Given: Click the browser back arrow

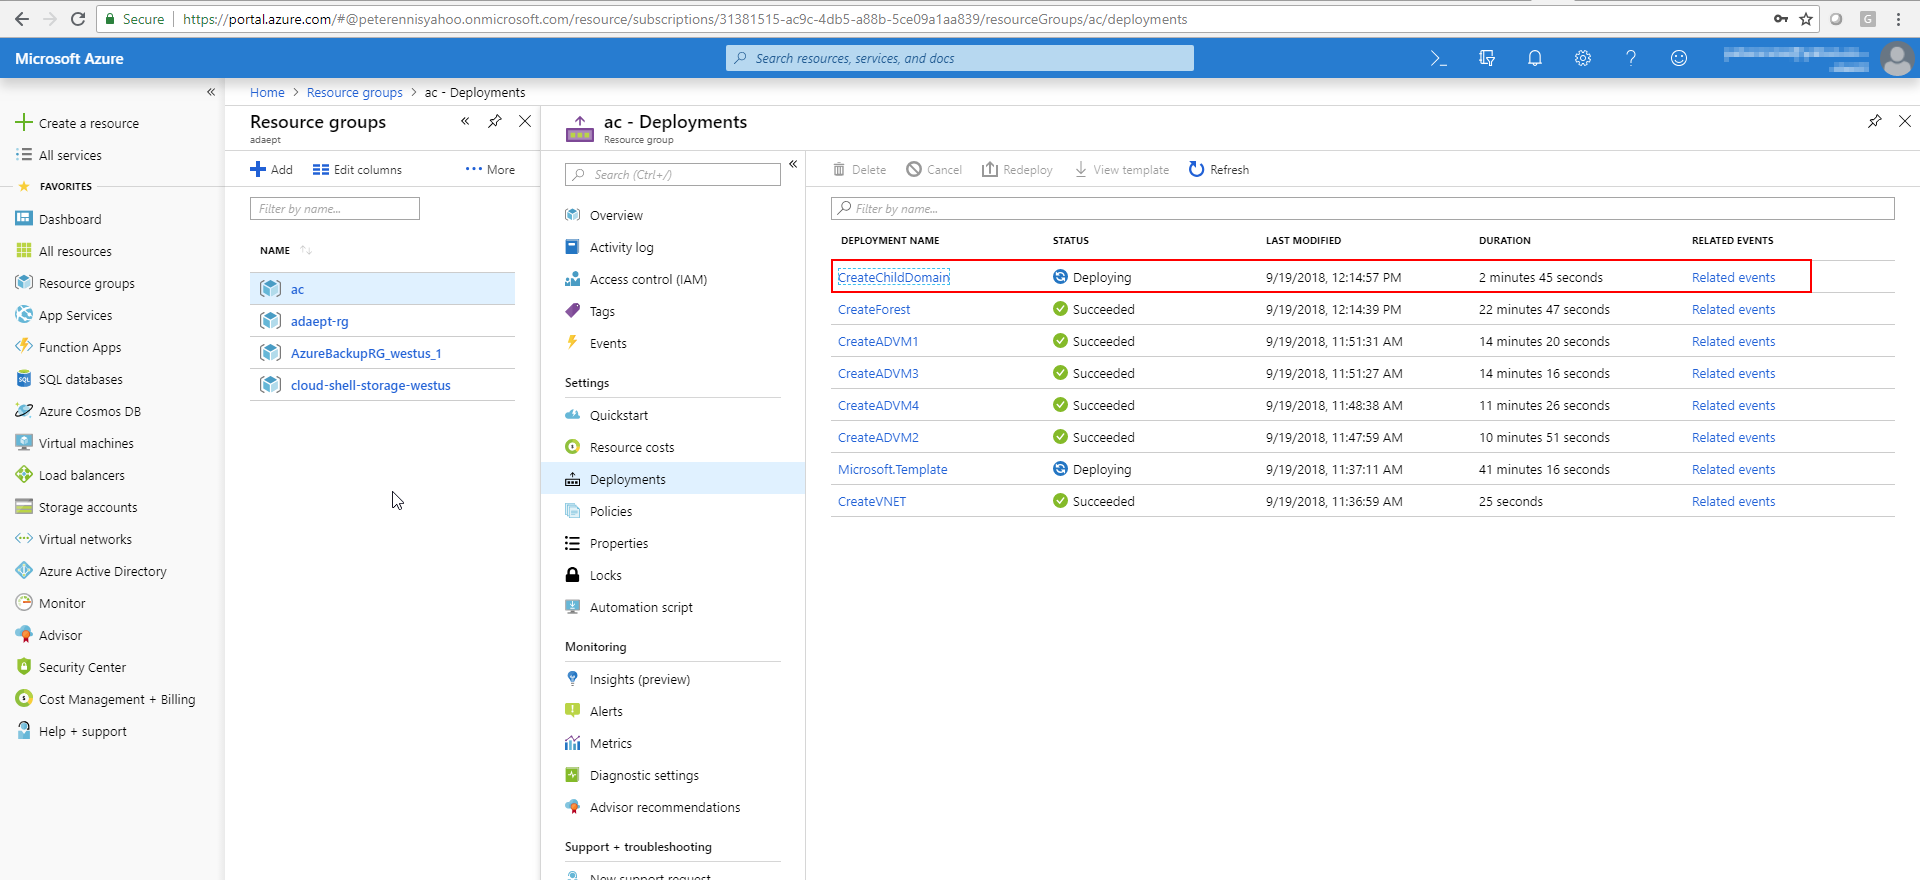Looking at the screenshot, I should point(22,19).
